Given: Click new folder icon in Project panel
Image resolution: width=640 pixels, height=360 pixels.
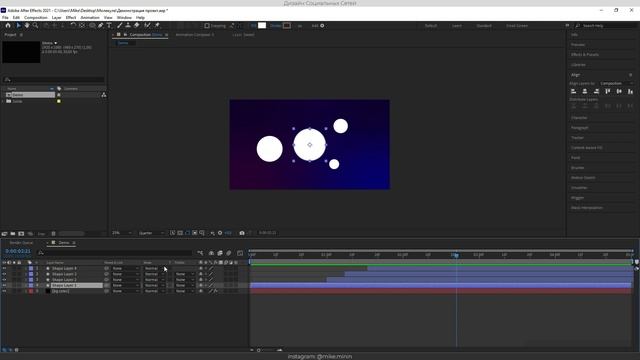Looking at the screenshot, I should tap(13, 233).
